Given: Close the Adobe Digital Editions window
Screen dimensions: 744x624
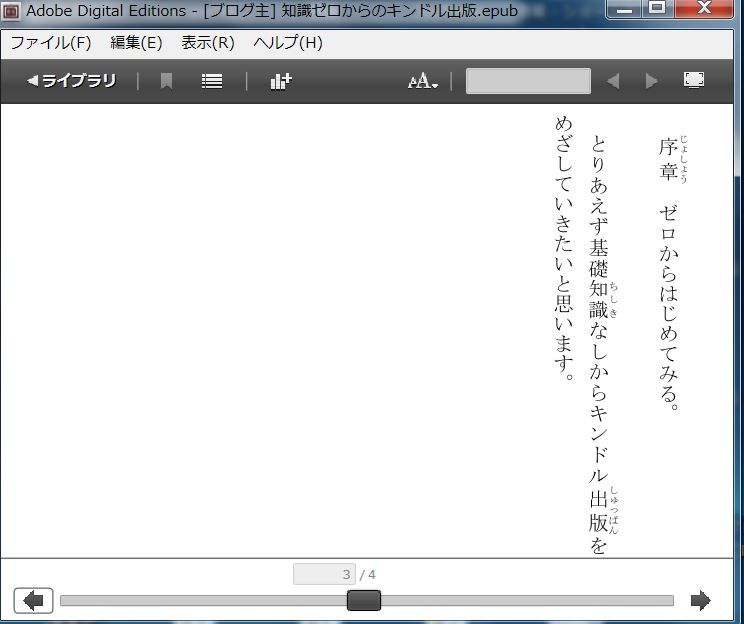Looking at the screenshot, I should pyautogui.click(x=704, y=9).
